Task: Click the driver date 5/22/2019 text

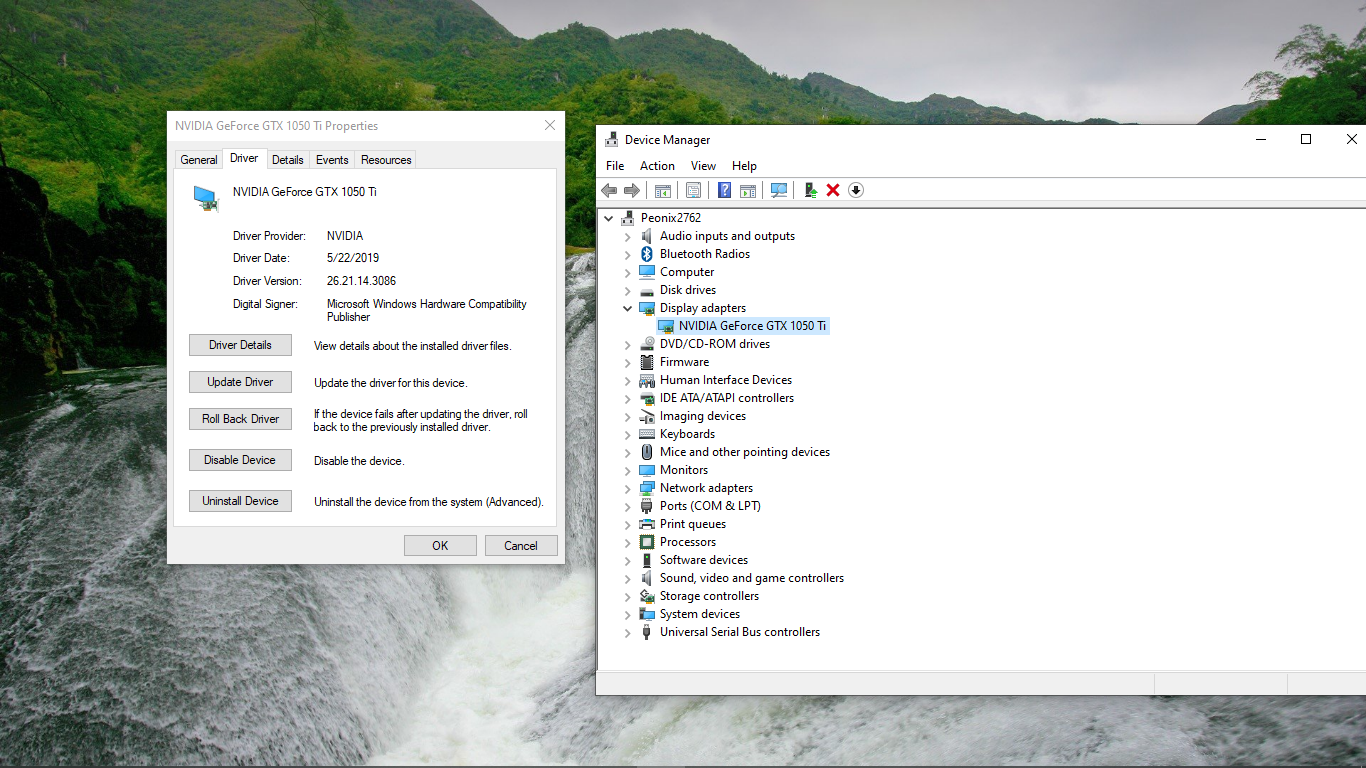Action: (353, 258)
